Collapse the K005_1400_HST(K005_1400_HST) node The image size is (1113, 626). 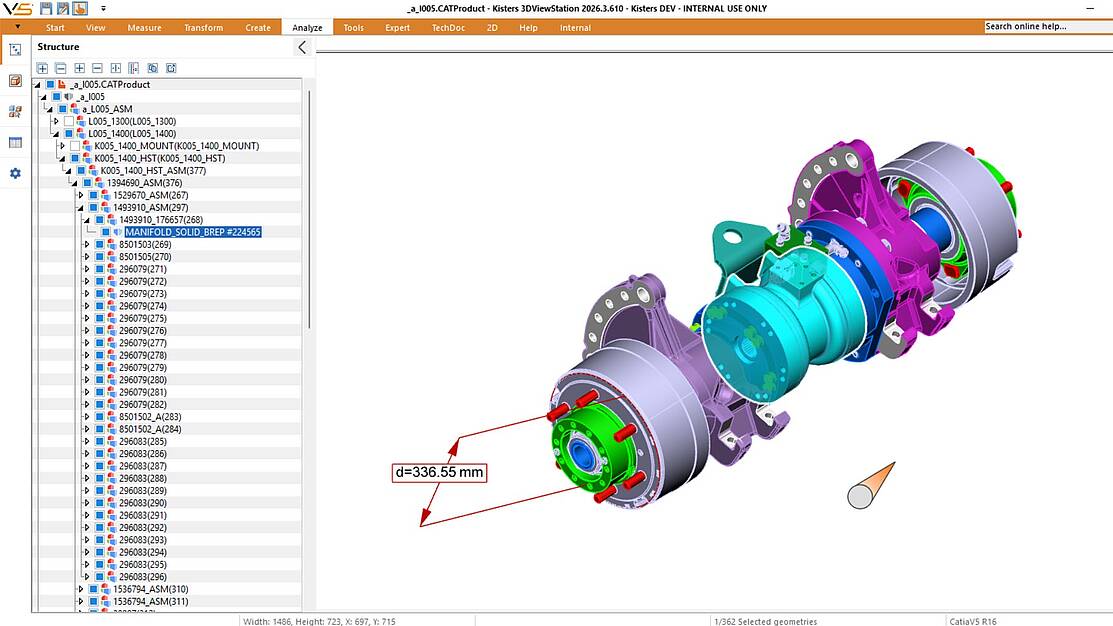(x=62, y=158)
